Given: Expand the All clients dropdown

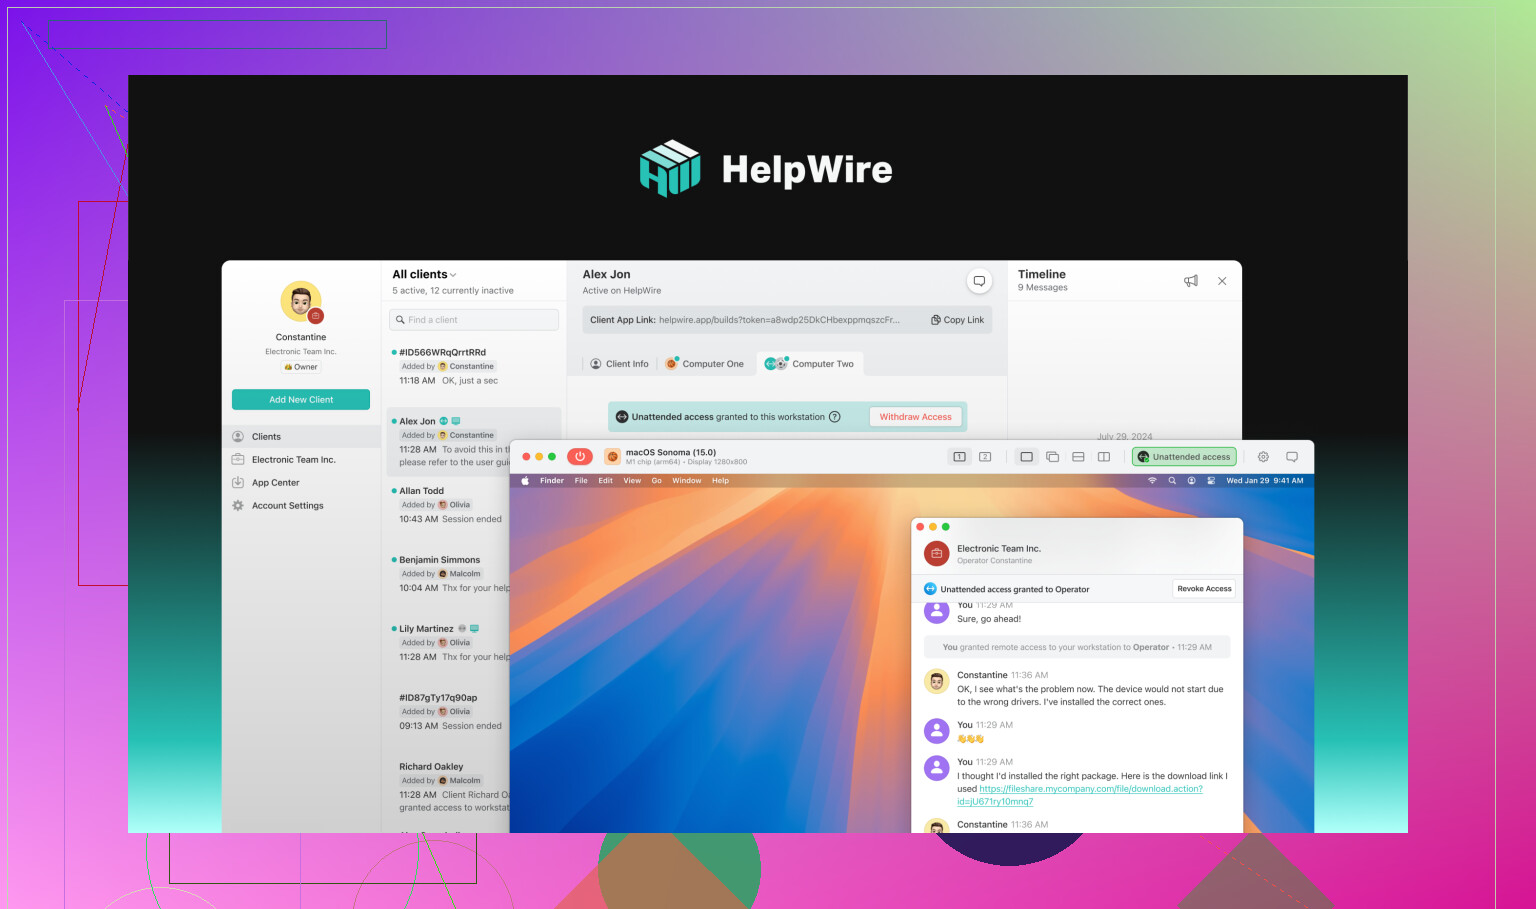Looking at the screenshot, I should [424, 275].
